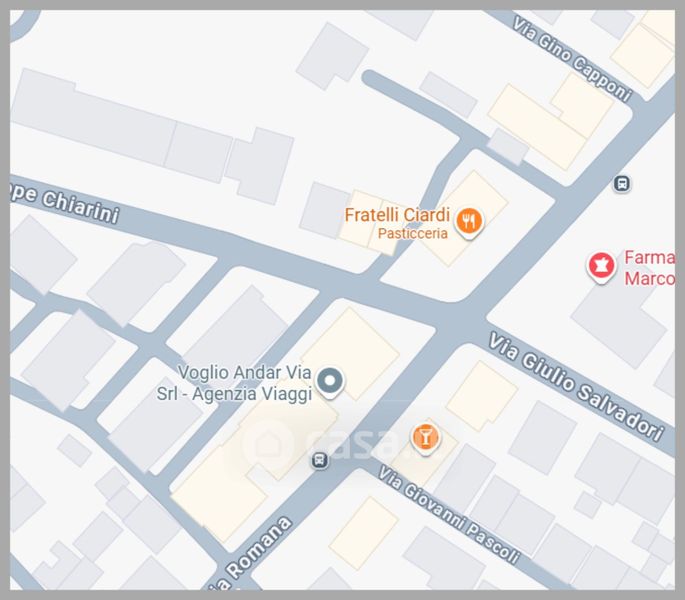
Task: Click the Pasticceria subtitle text
Action: (413, 233)
